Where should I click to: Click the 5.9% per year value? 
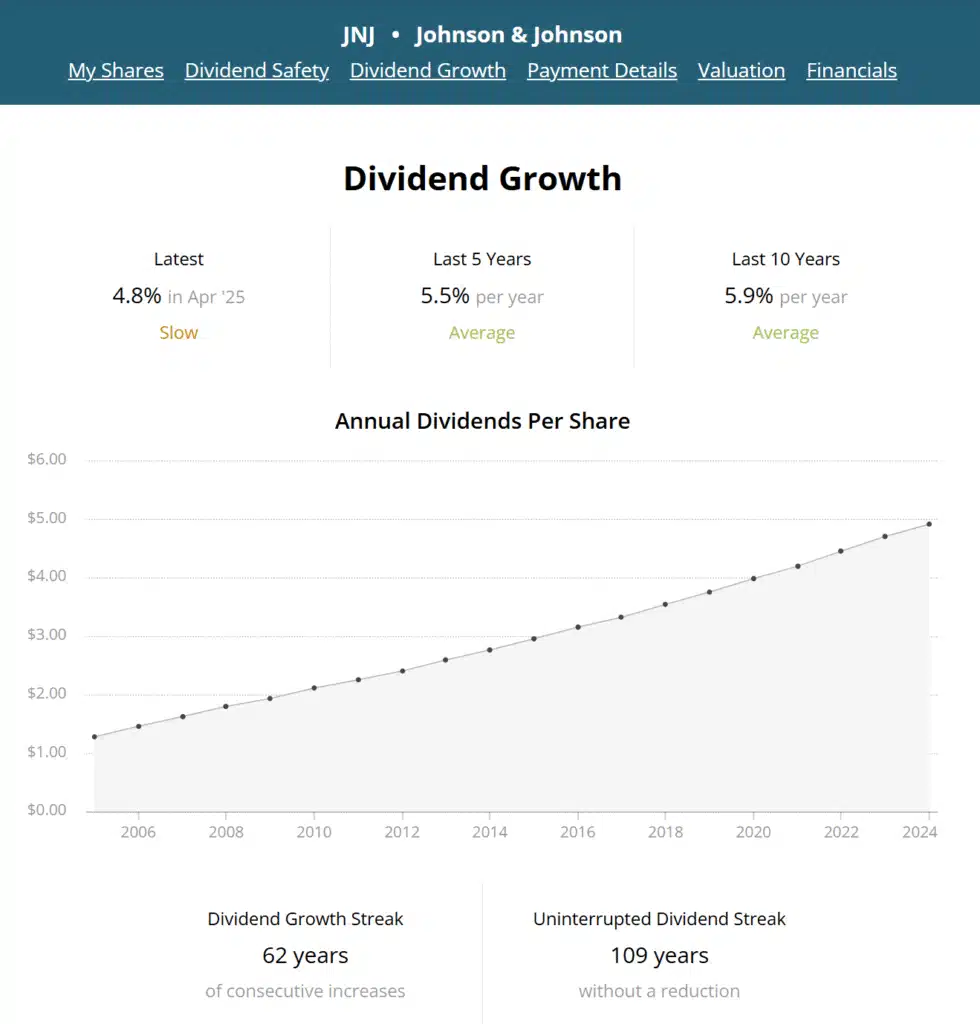[x=785, y=296]
